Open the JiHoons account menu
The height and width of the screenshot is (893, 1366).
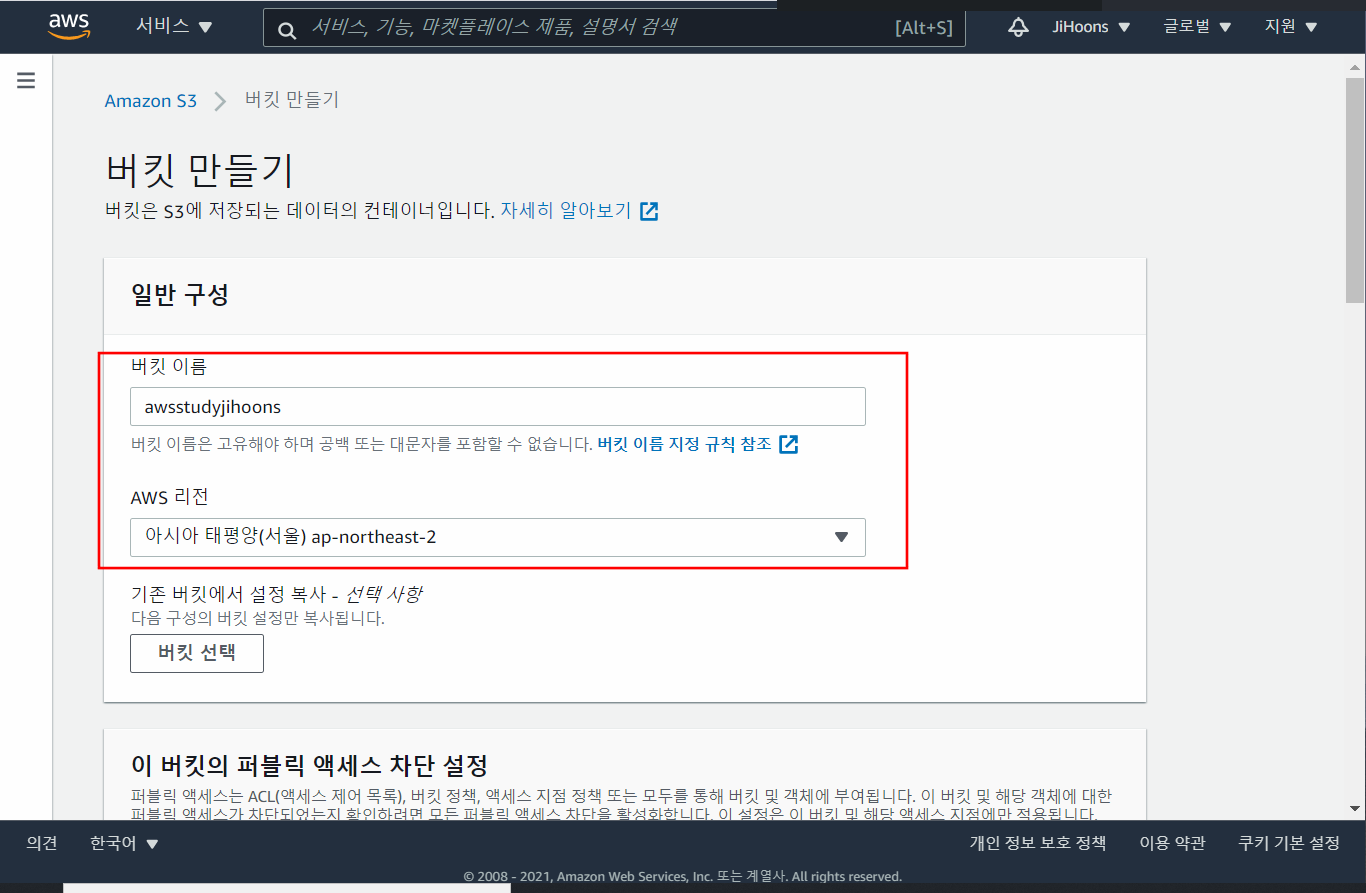[x=1091, y=27]
